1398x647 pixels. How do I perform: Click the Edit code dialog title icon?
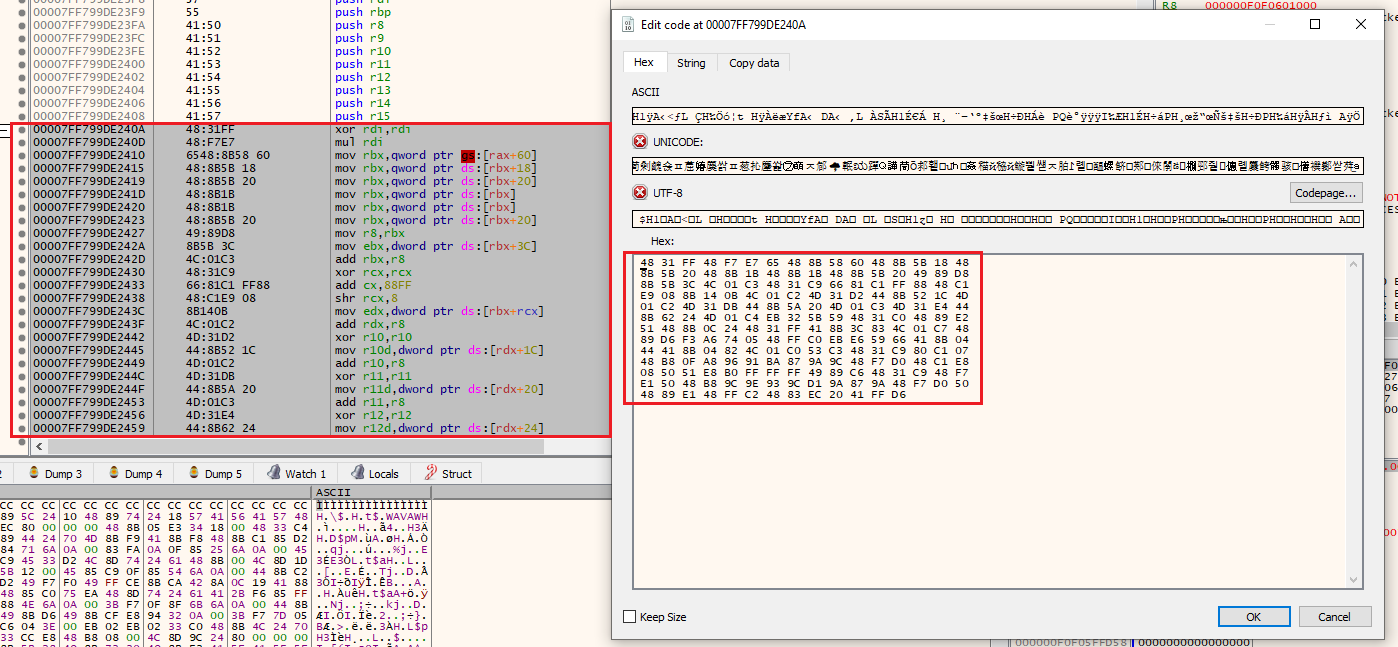(627, 24)
